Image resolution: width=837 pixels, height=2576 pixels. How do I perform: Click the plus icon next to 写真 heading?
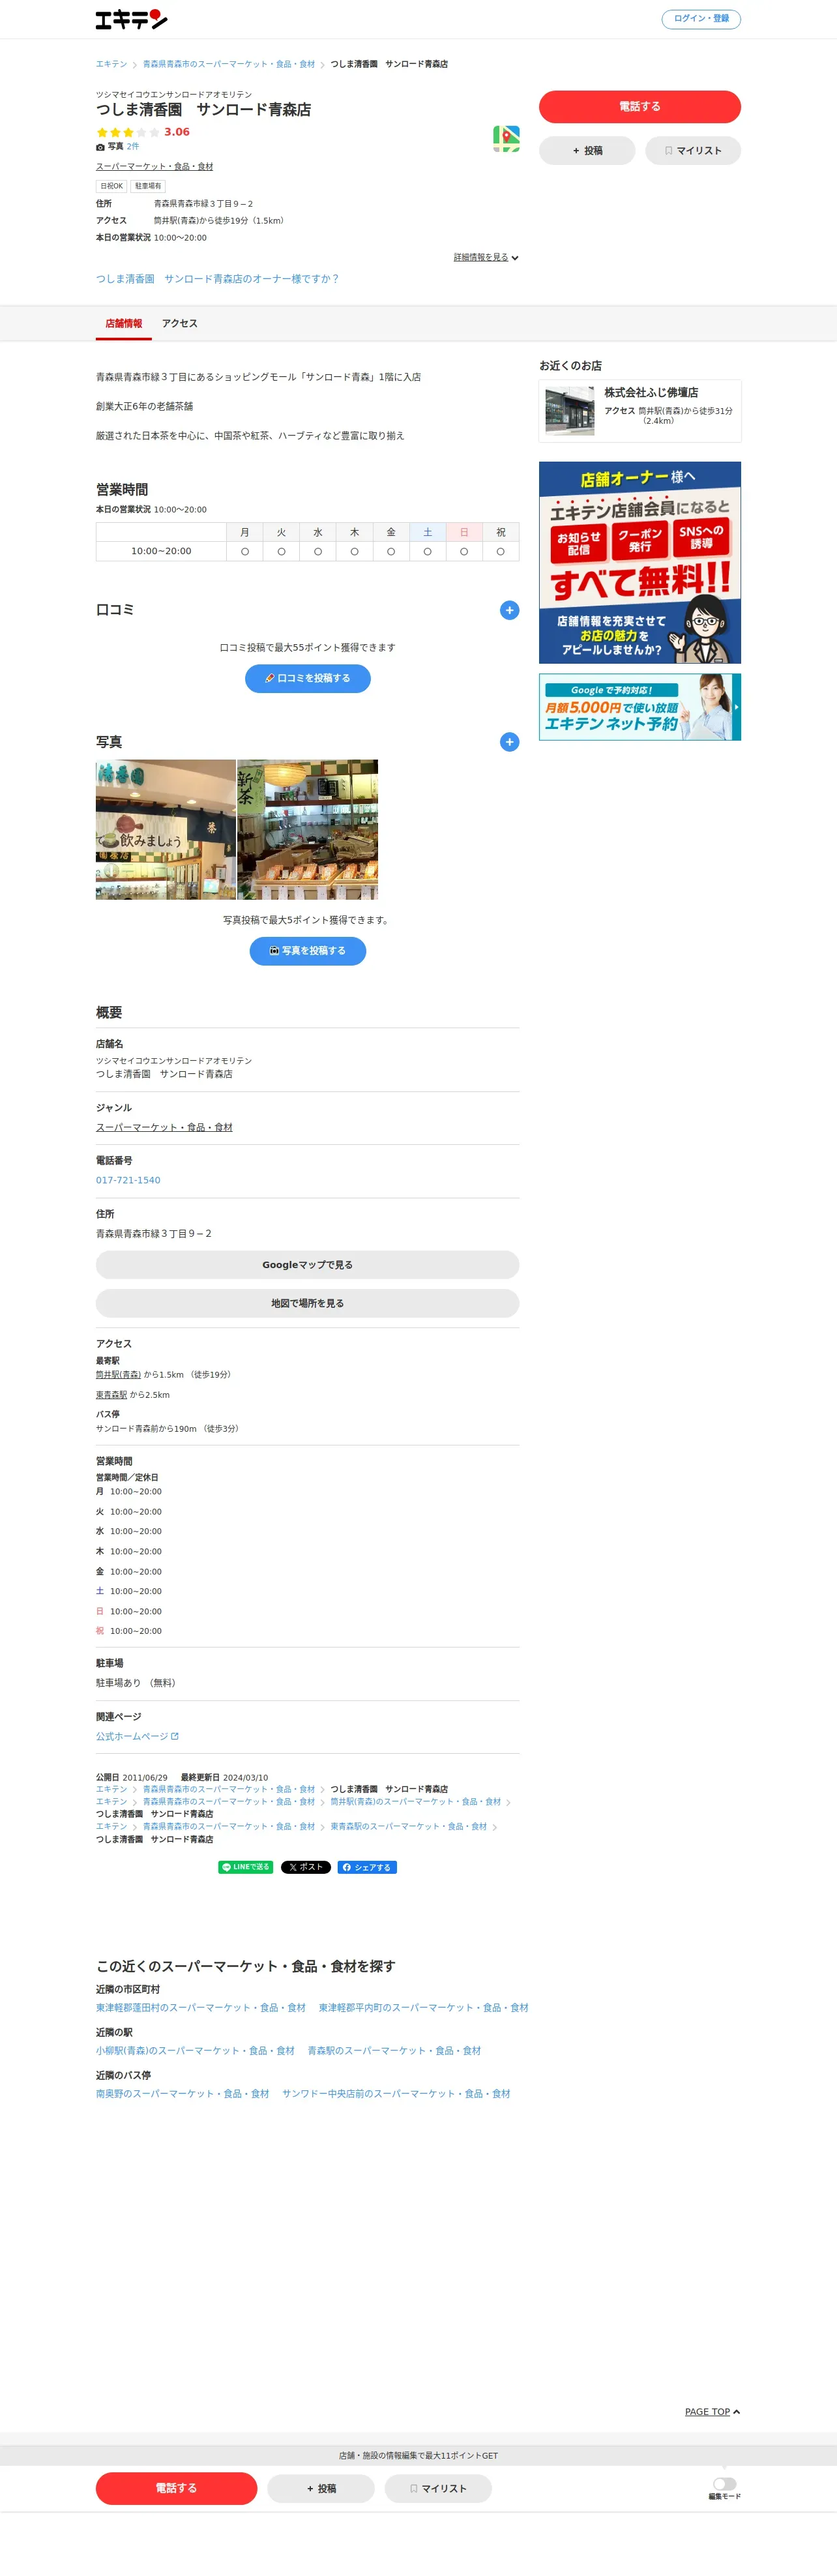[509, 742]
